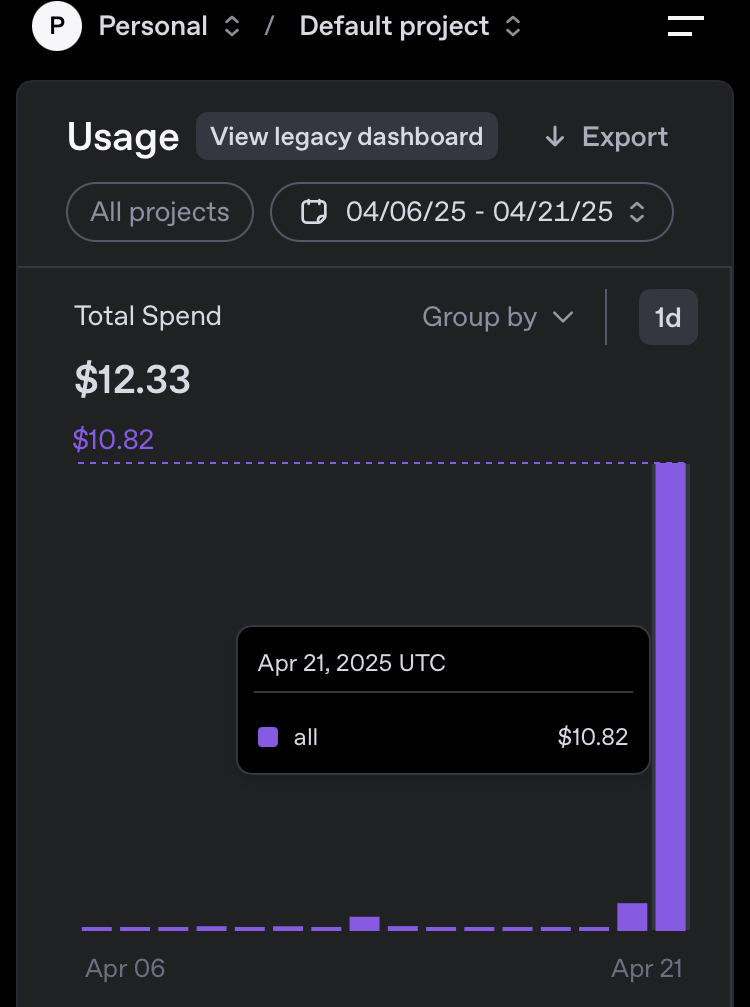Click the date range selector chevrons

636,212
